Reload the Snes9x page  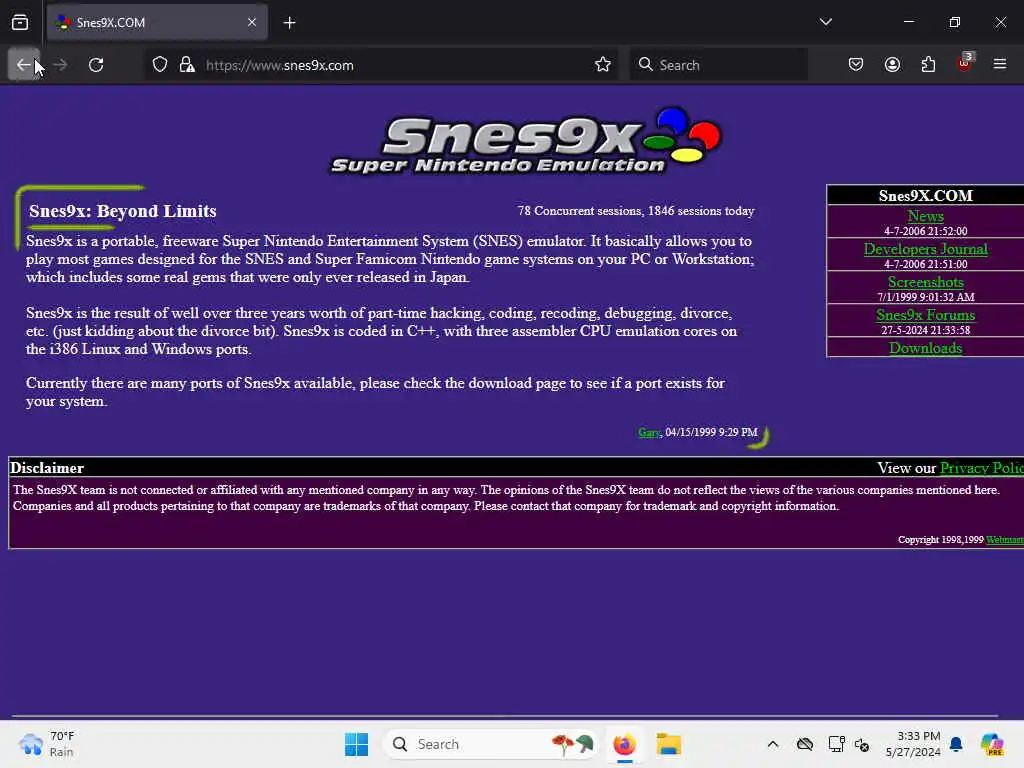point(96,65)
